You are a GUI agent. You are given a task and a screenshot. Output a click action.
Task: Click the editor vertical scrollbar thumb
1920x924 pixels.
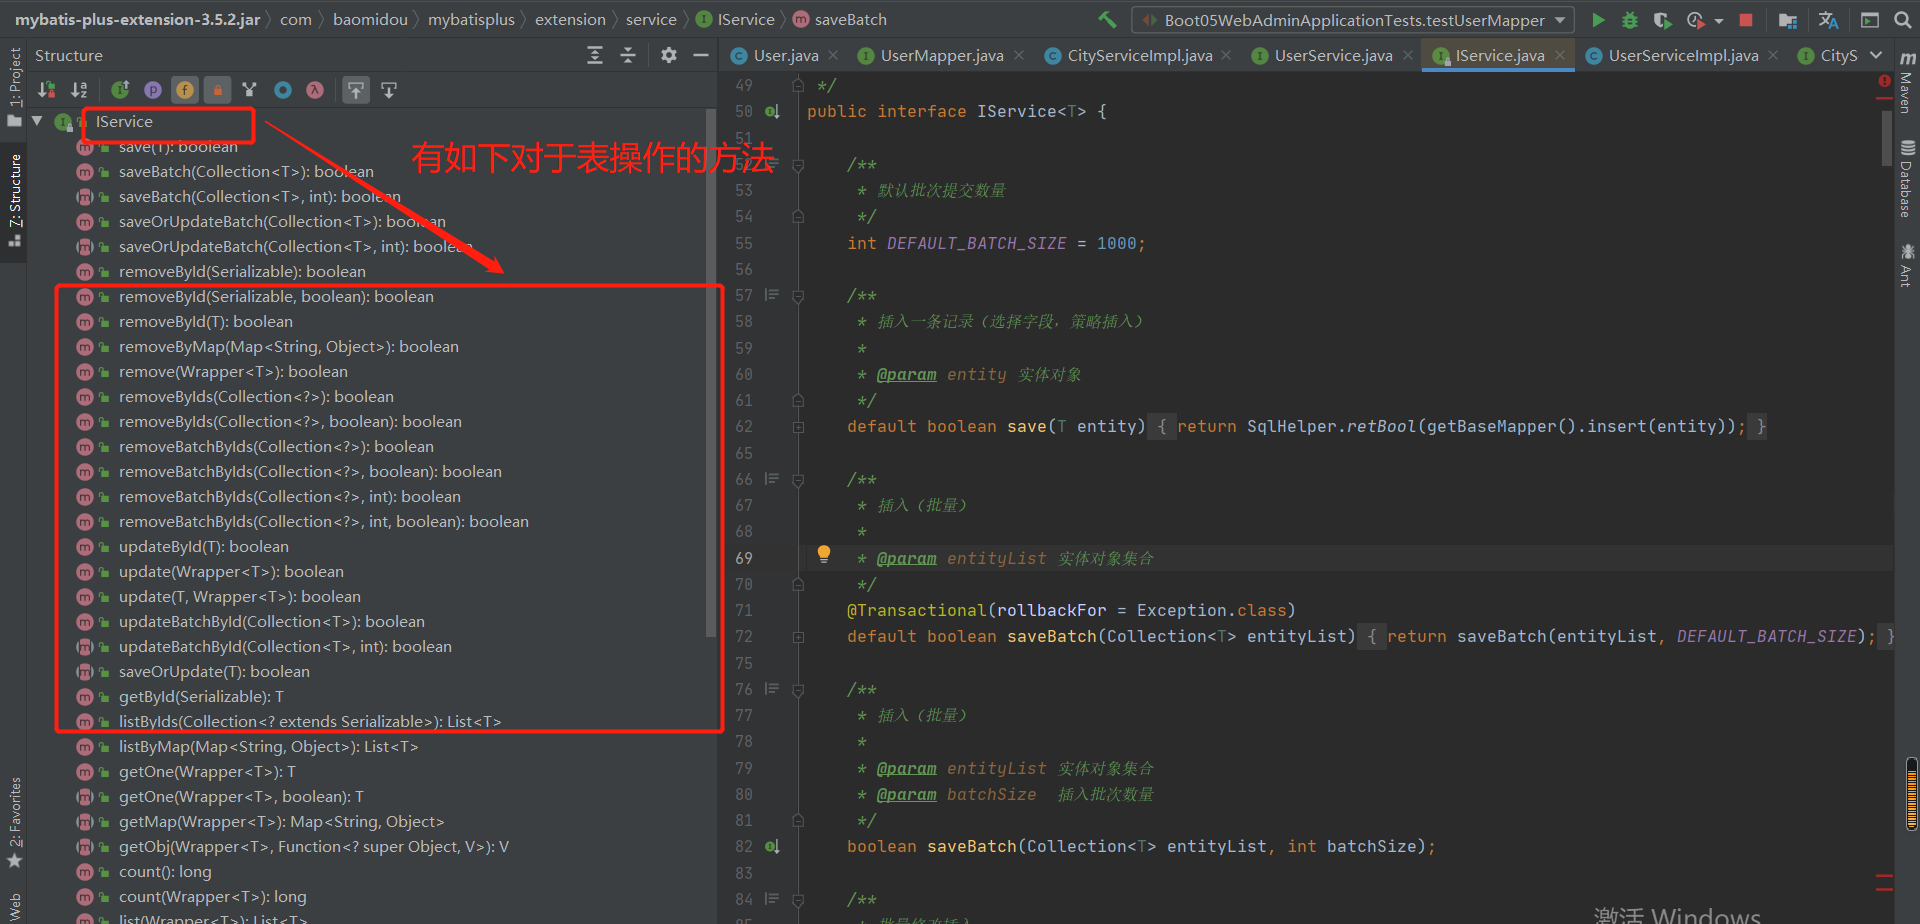(1886, 140)
